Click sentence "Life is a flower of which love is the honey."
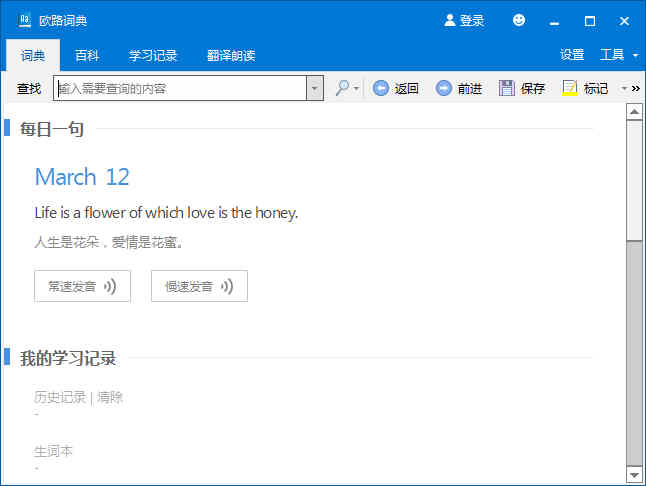The width and height of the screenshot is (646, 486). point(166,213)
